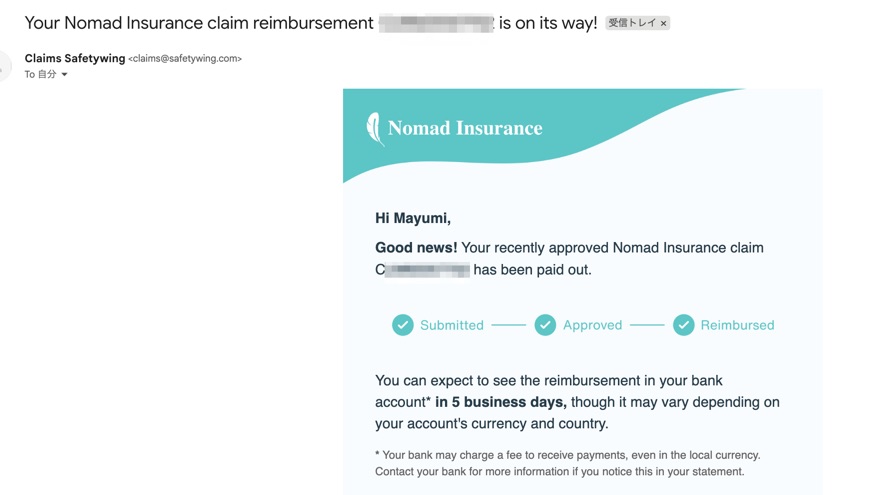Expand recipient details arrow next to To 自分
The image size is (874, 495).
point(64,75)
